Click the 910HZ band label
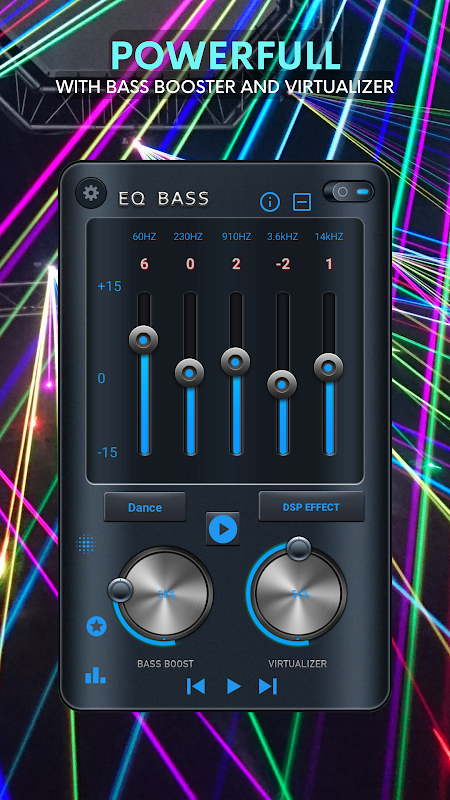This screenshot has width=450, height=800. point(236,237)
